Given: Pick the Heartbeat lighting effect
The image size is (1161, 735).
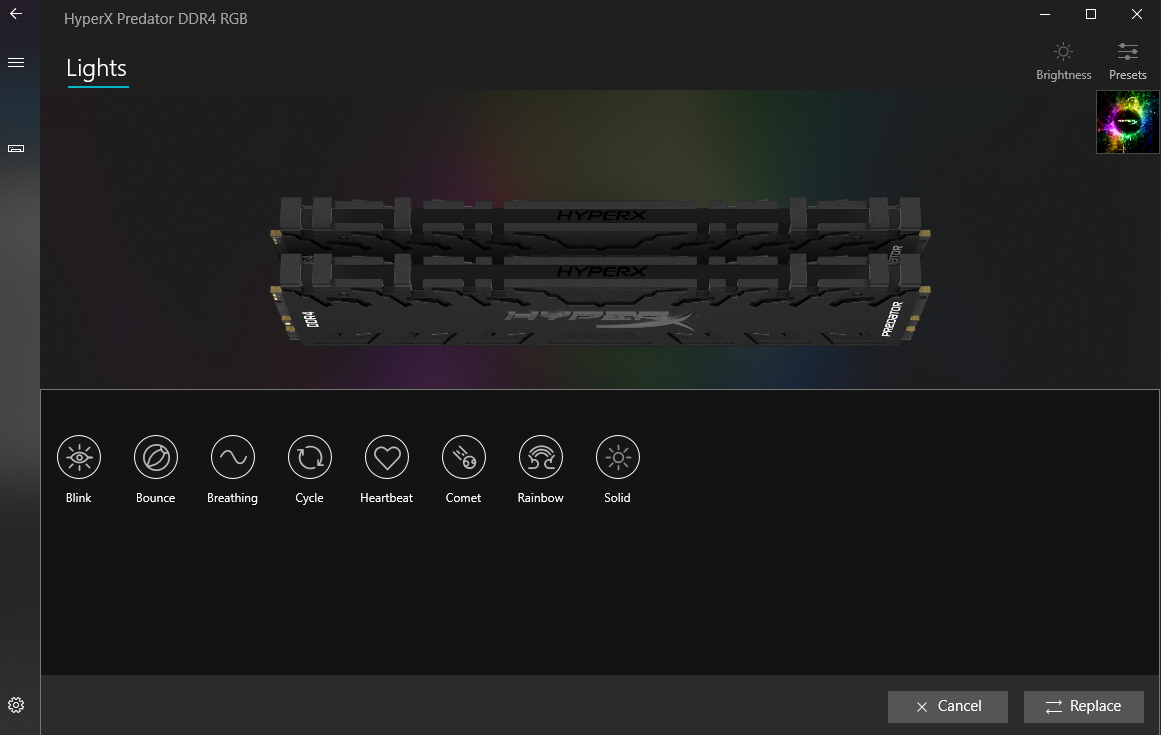Looking at the screenshot, I should click(387, 457).
